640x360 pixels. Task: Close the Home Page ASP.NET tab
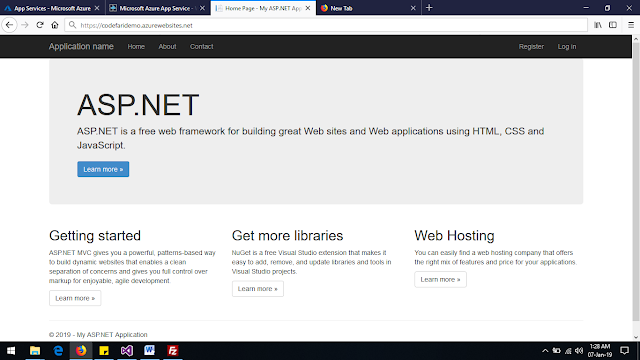pos(308,8)
